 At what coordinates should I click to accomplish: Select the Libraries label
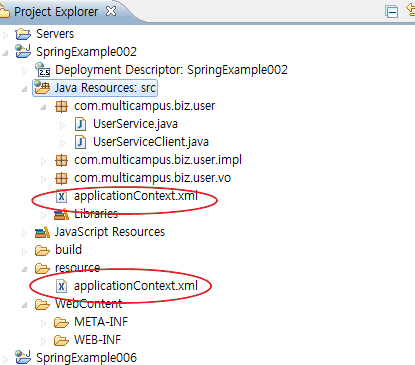(96, 214)
